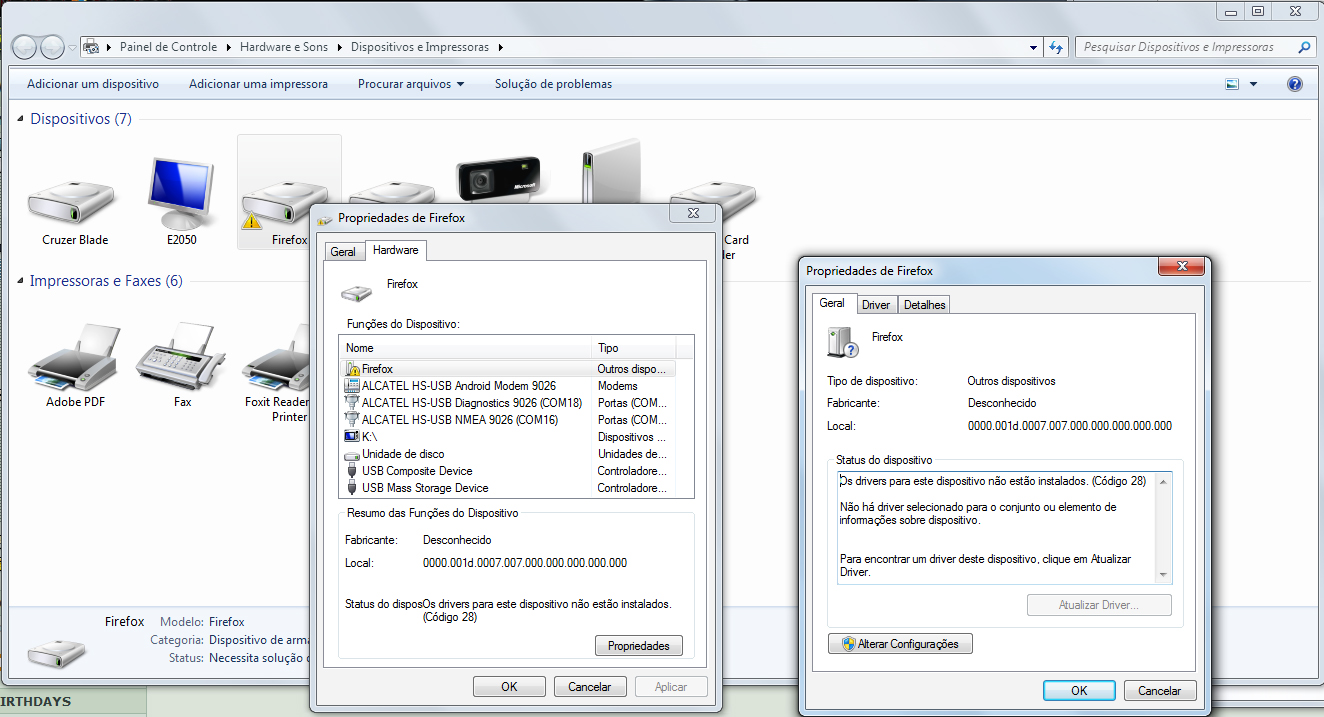This screenshot has height=717, width=1324.
Task: Select ALCATEL HS-USB Android Modem 9026 row
Action: pyautogui.click(x=458, y=386)
